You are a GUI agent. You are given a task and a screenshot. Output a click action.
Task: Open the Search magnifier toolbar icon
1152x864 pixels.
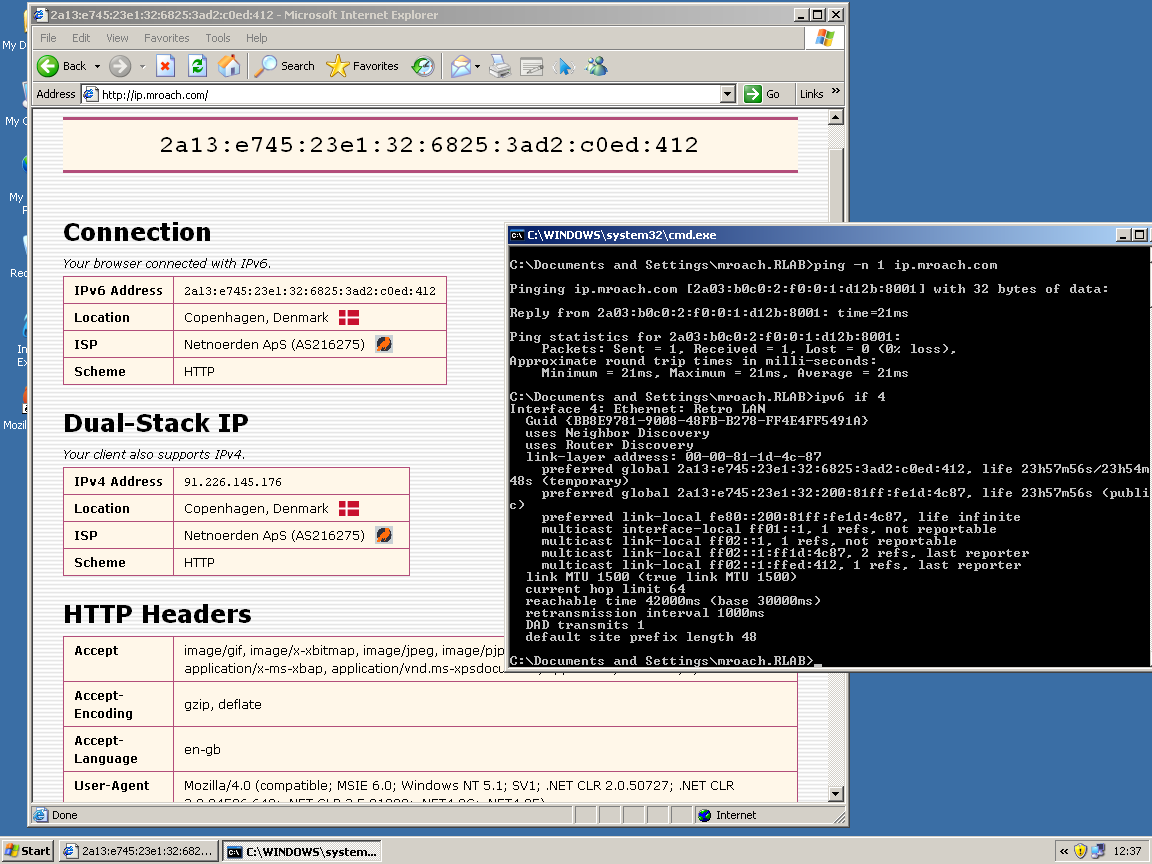click(x=265, y=66)
